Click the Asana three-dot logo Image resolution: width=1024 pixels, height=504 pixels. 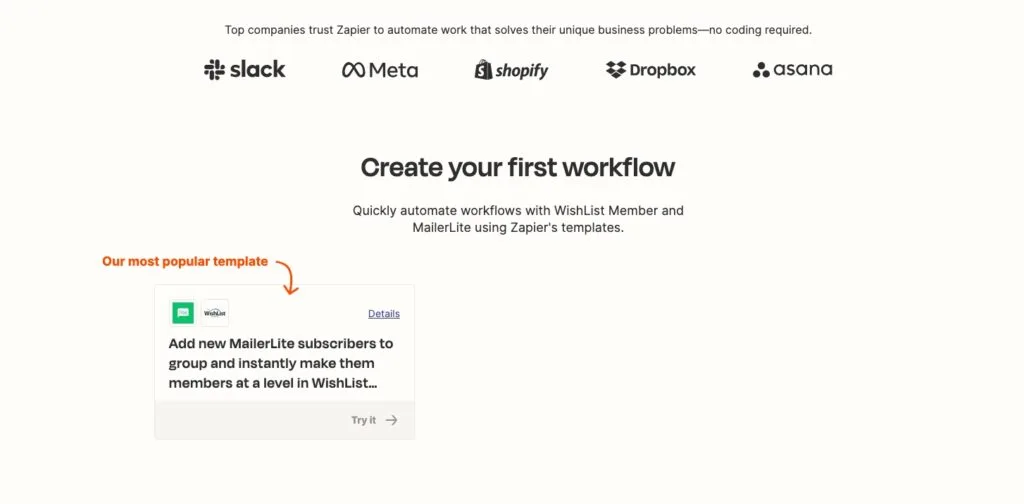coord(761,70)
